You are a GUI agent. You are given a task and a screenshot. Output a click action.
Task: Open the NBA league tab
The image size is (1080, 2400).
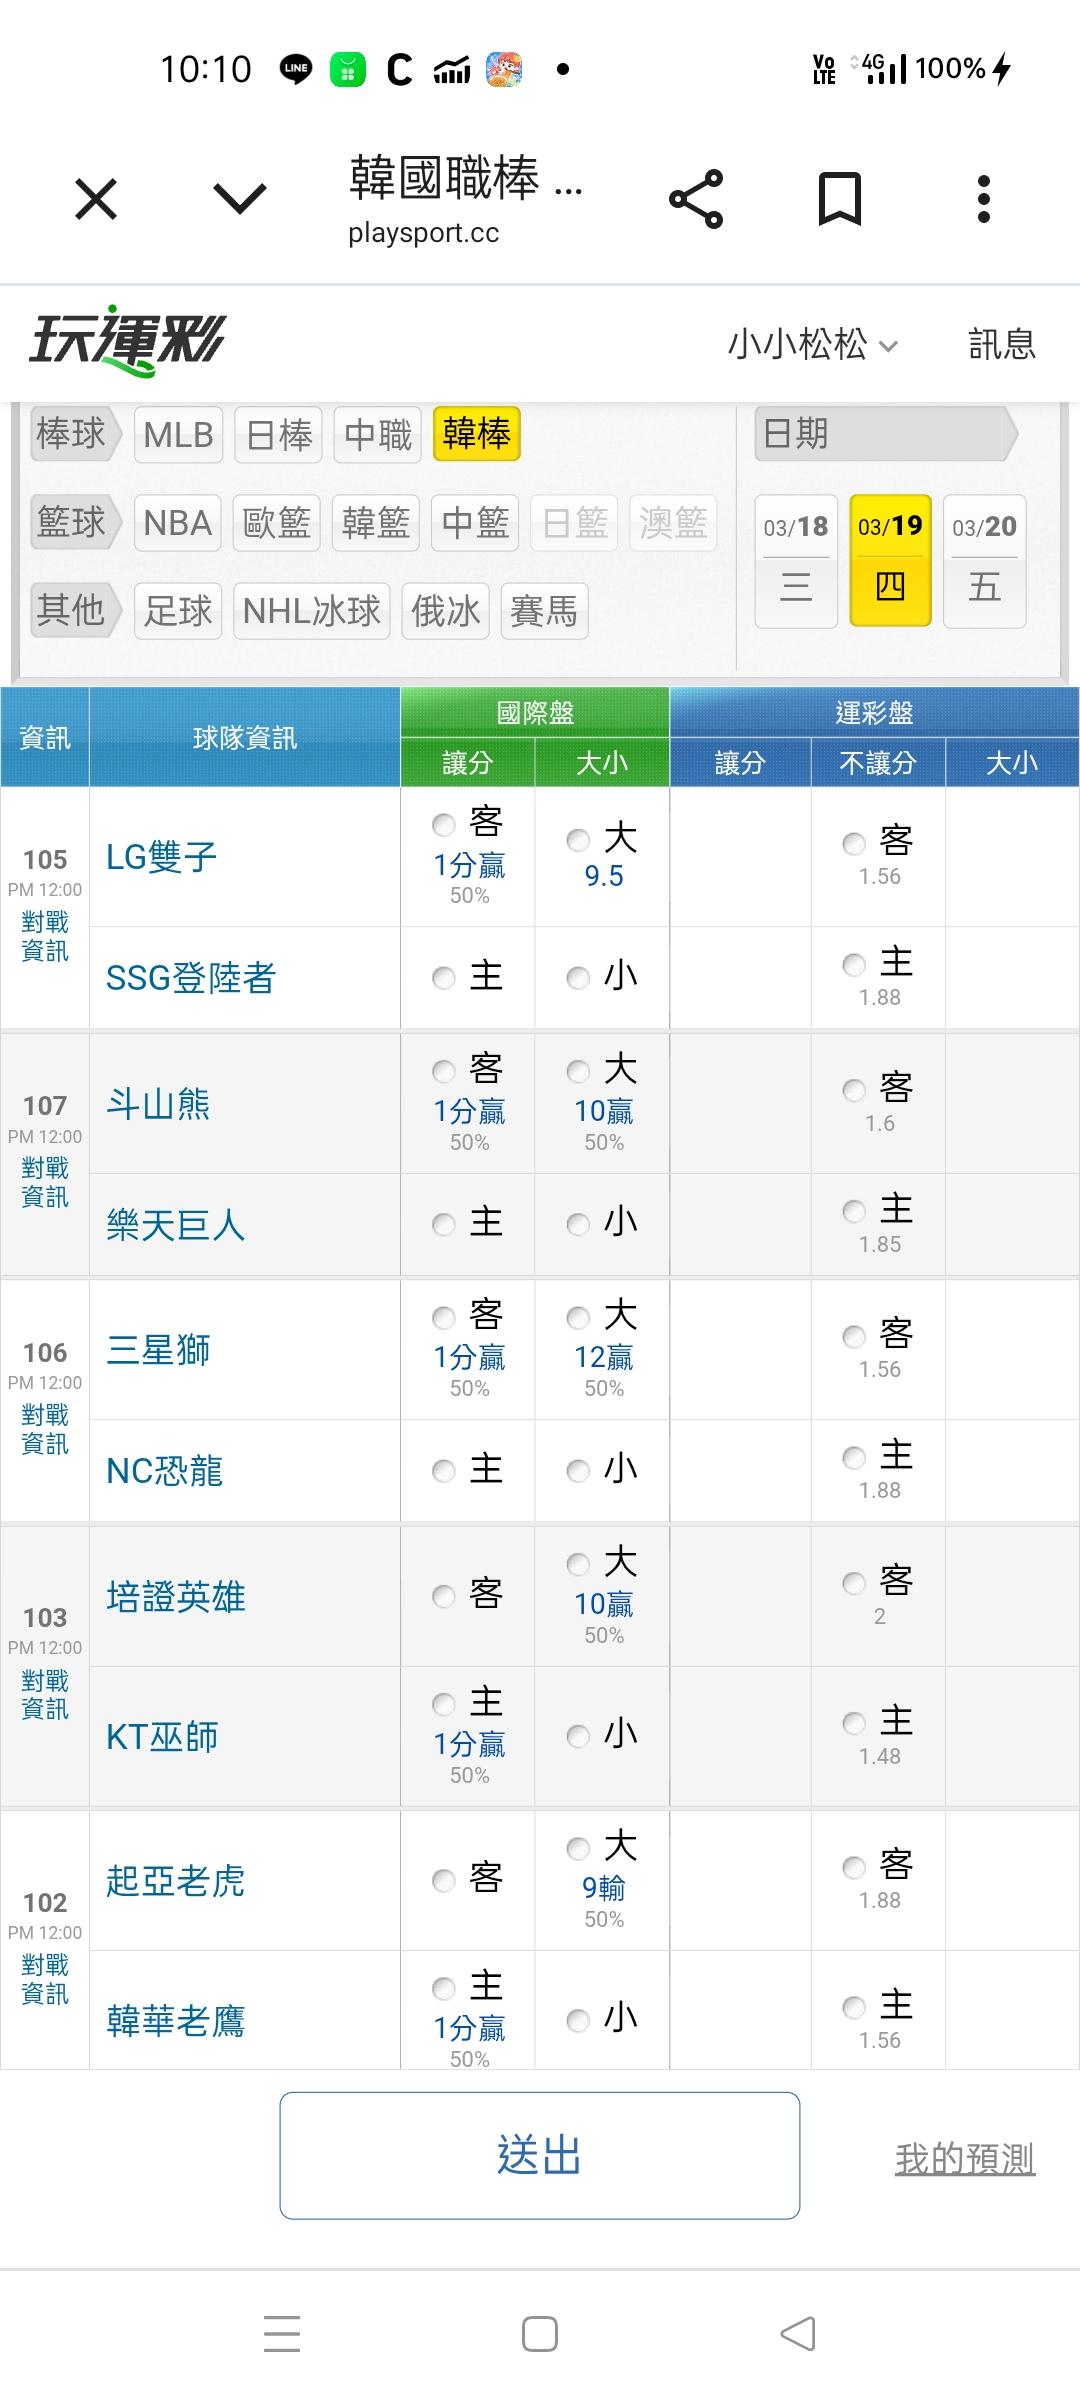pyautogui.click(x=179, y=523)
